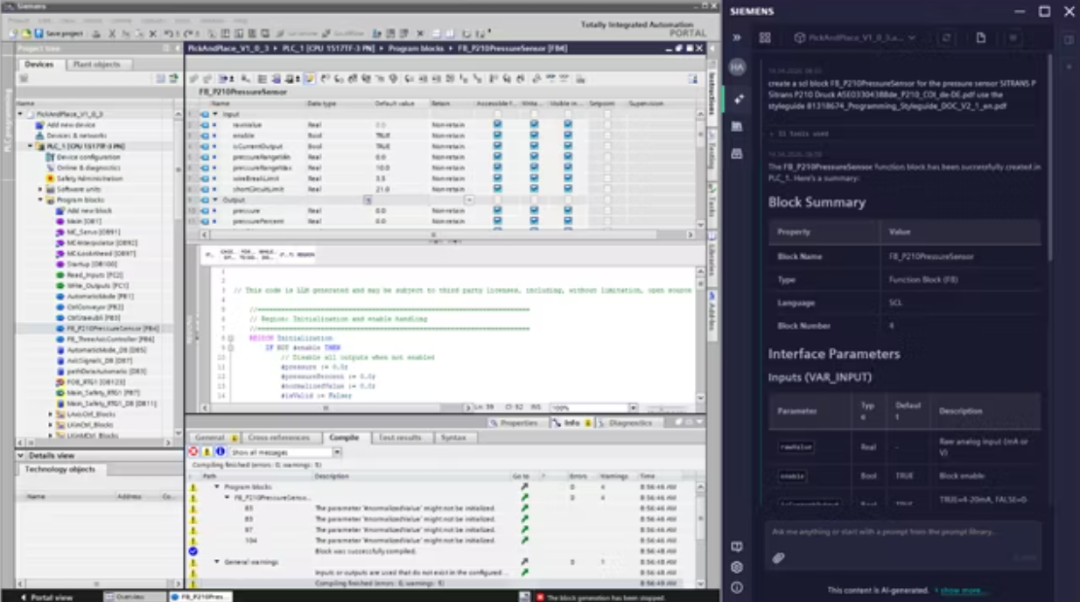
Task: Click interface table horizontal scrollbar
Action: (x=447, y=235)
